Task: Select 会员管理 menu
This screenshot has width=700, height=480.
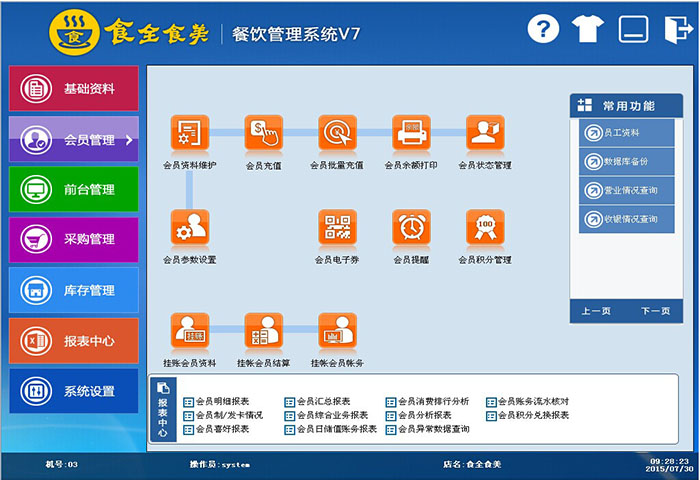Action: tap(74, 139)
